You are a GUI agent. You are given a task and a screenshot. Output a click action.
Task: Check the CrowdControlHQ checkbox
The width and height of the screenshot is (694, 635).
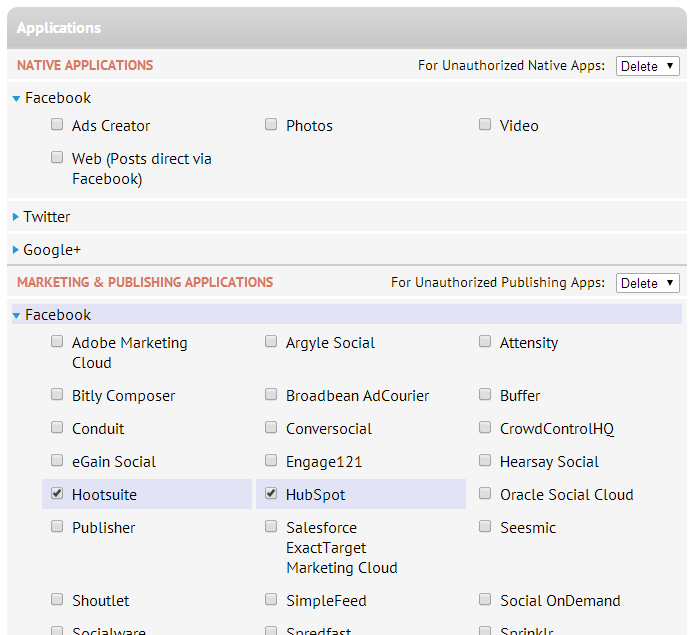coord(485,427)
